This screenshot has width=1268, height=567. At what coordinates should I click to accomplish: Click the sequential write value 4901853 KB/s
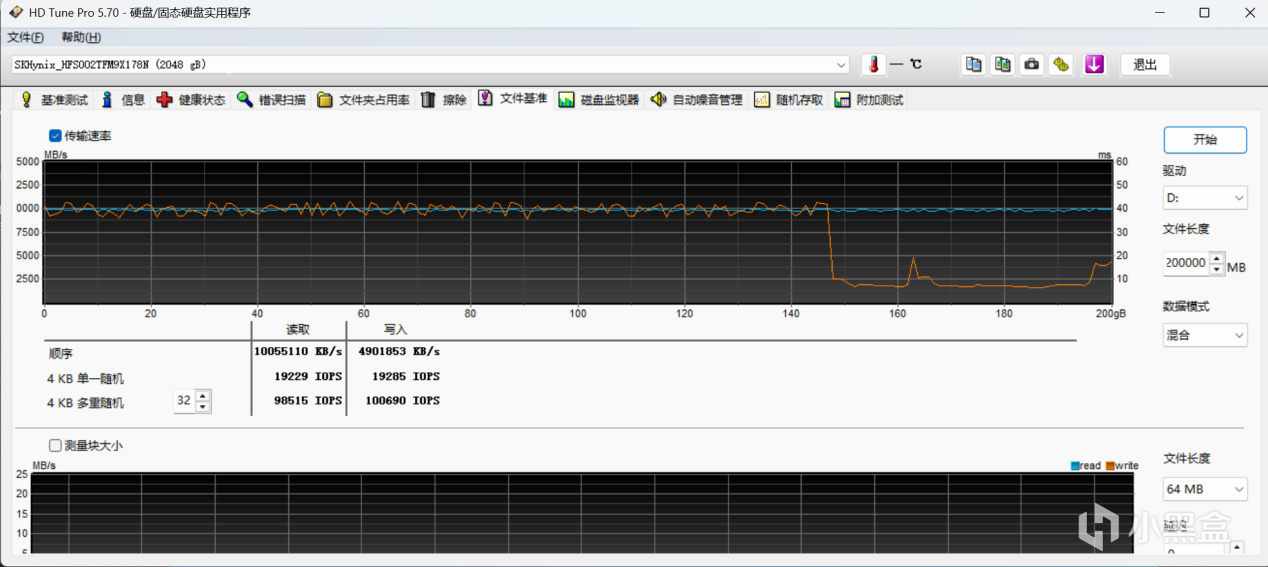pos(399,352)
